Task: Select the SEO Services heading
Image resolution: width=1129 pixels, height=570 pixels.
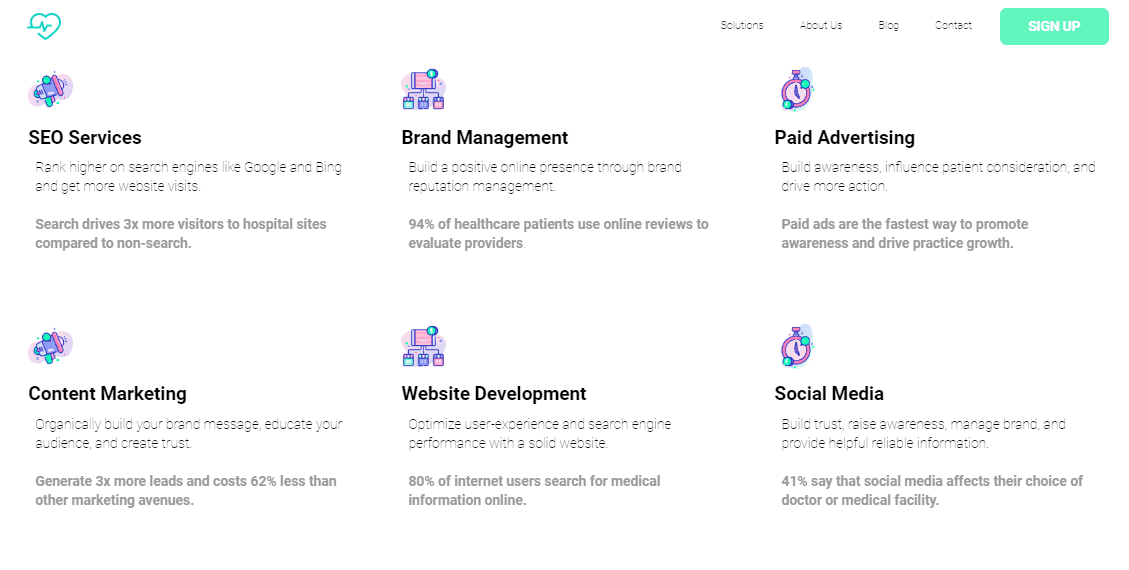Action: [x=85, y=138]
